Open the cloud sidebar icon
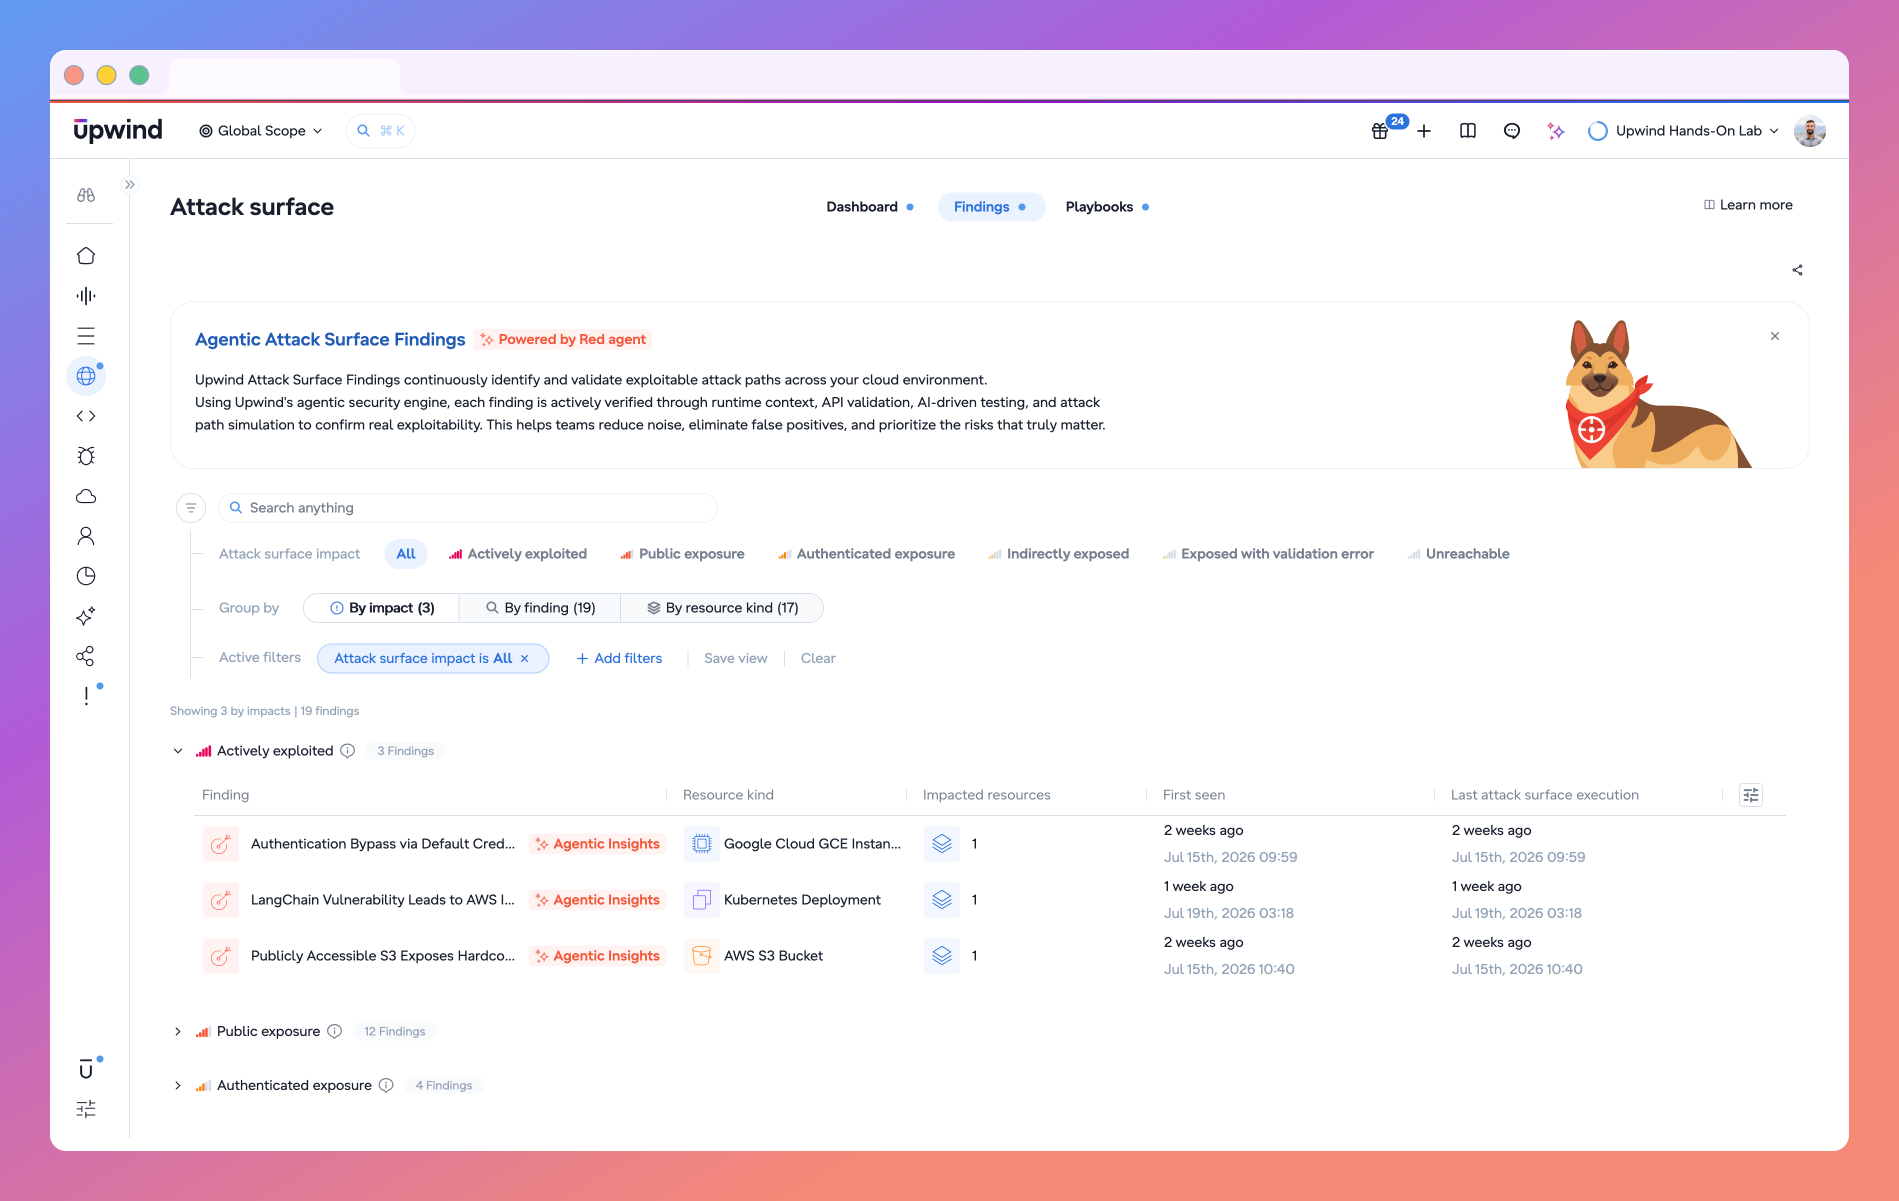Viewport: 1899px width, 1201px height. [86, 496]
